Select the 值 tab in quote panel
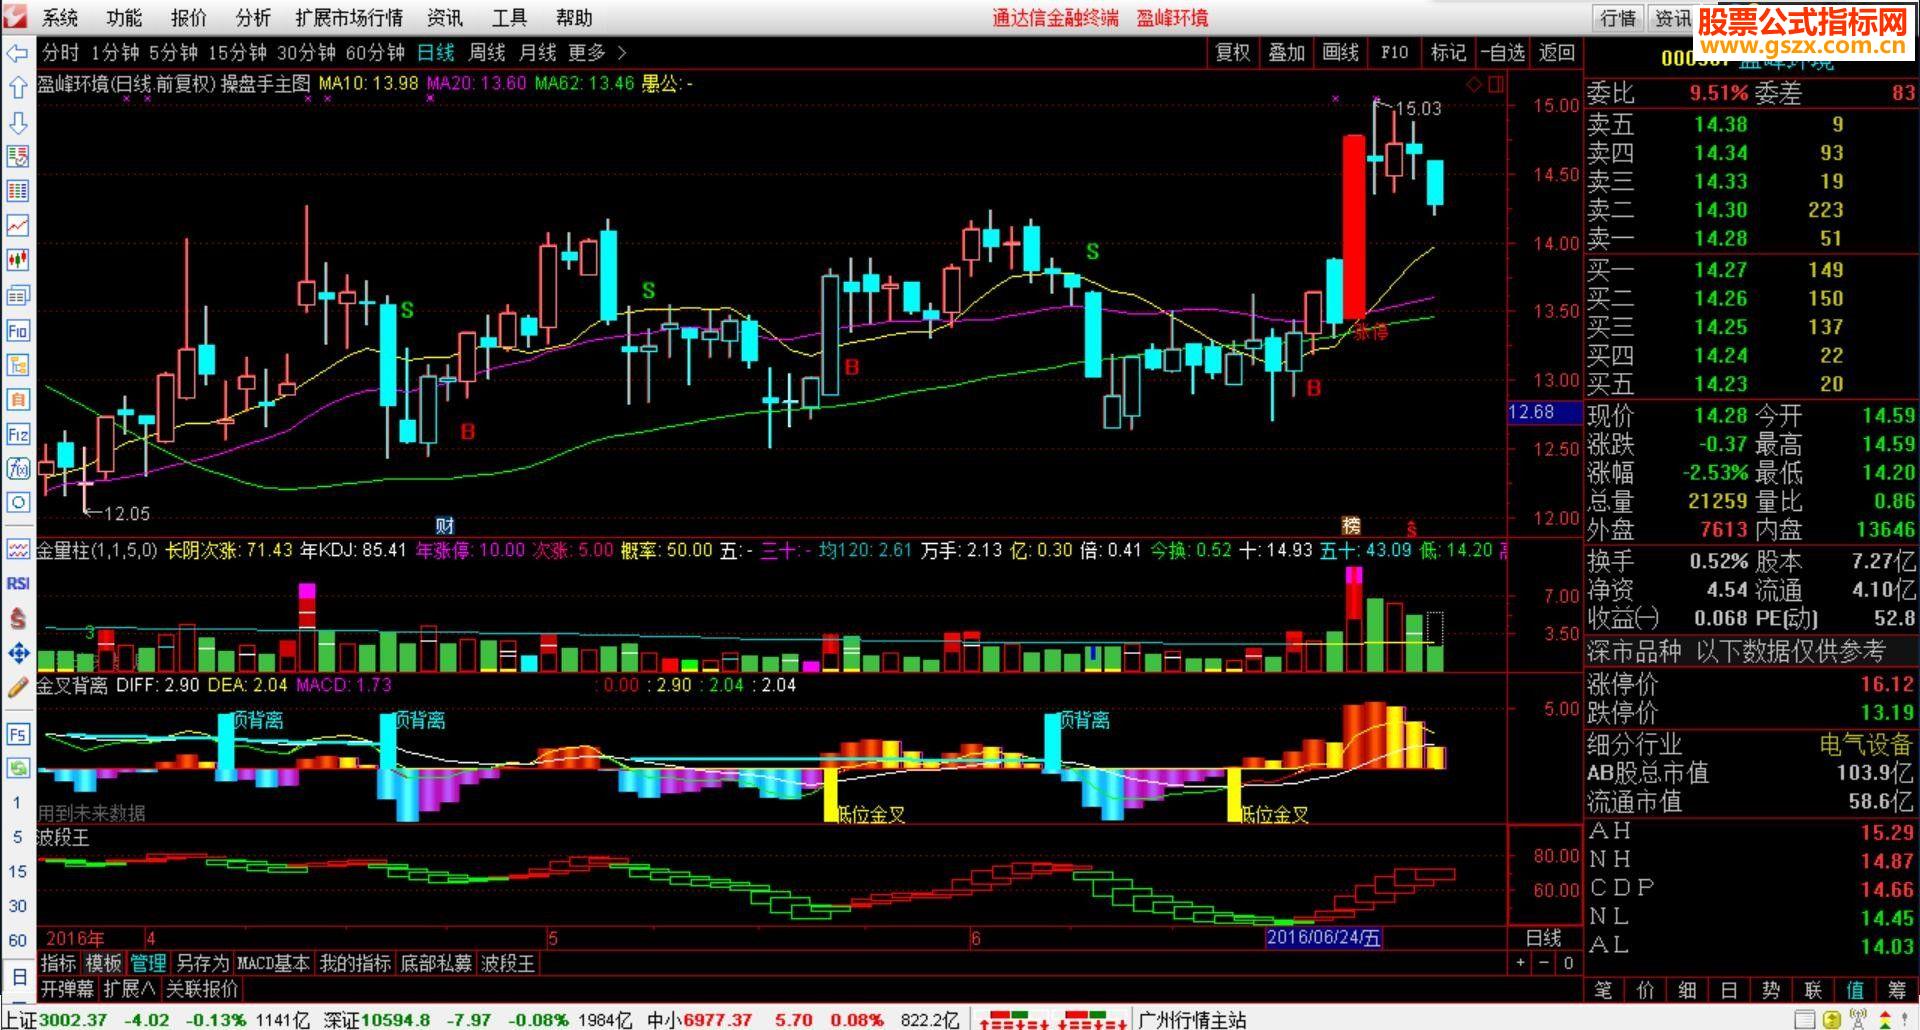 (x=1854, y=990)
